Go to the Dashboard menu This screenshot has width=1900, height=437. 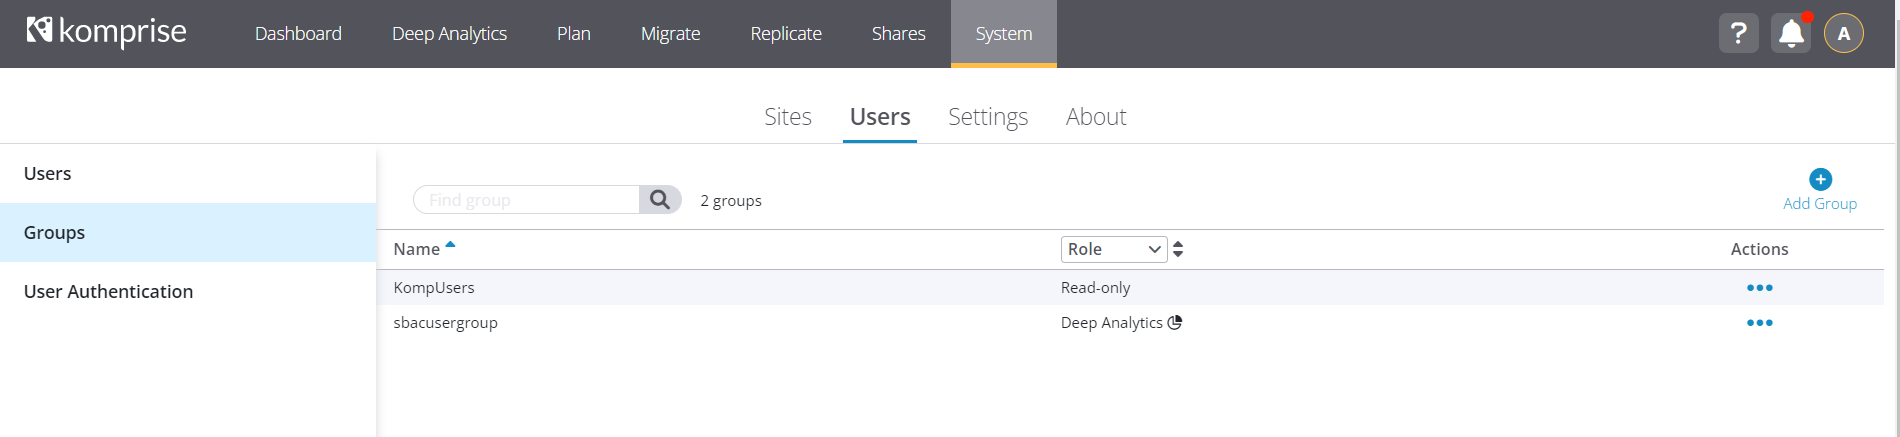[x=298, y=34]
